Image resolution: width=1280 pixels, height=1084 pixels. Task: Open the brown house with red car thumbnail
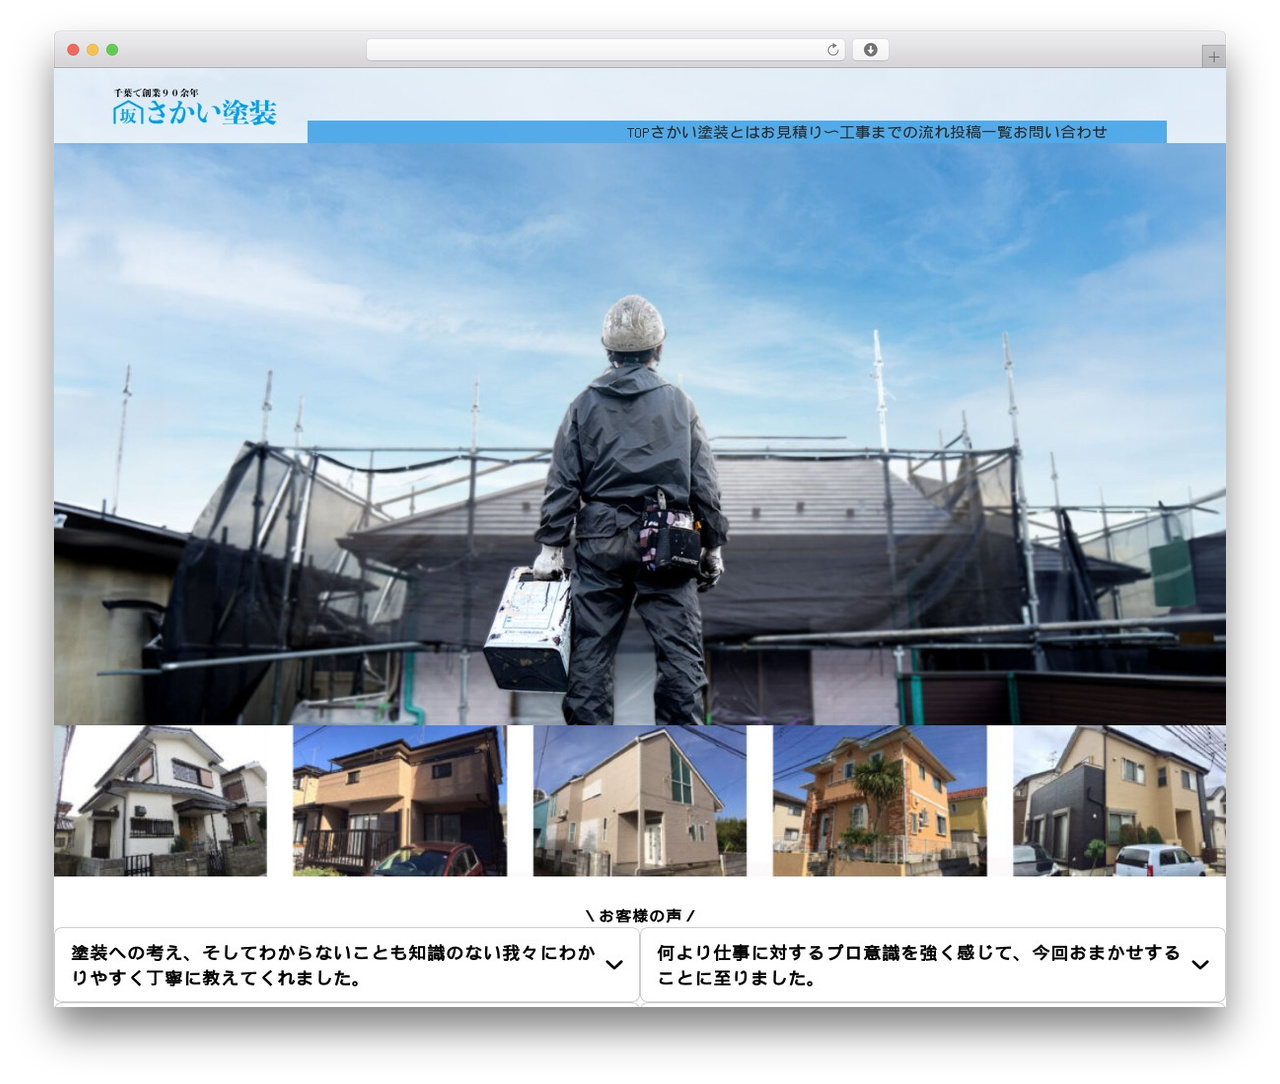point(399,801)
